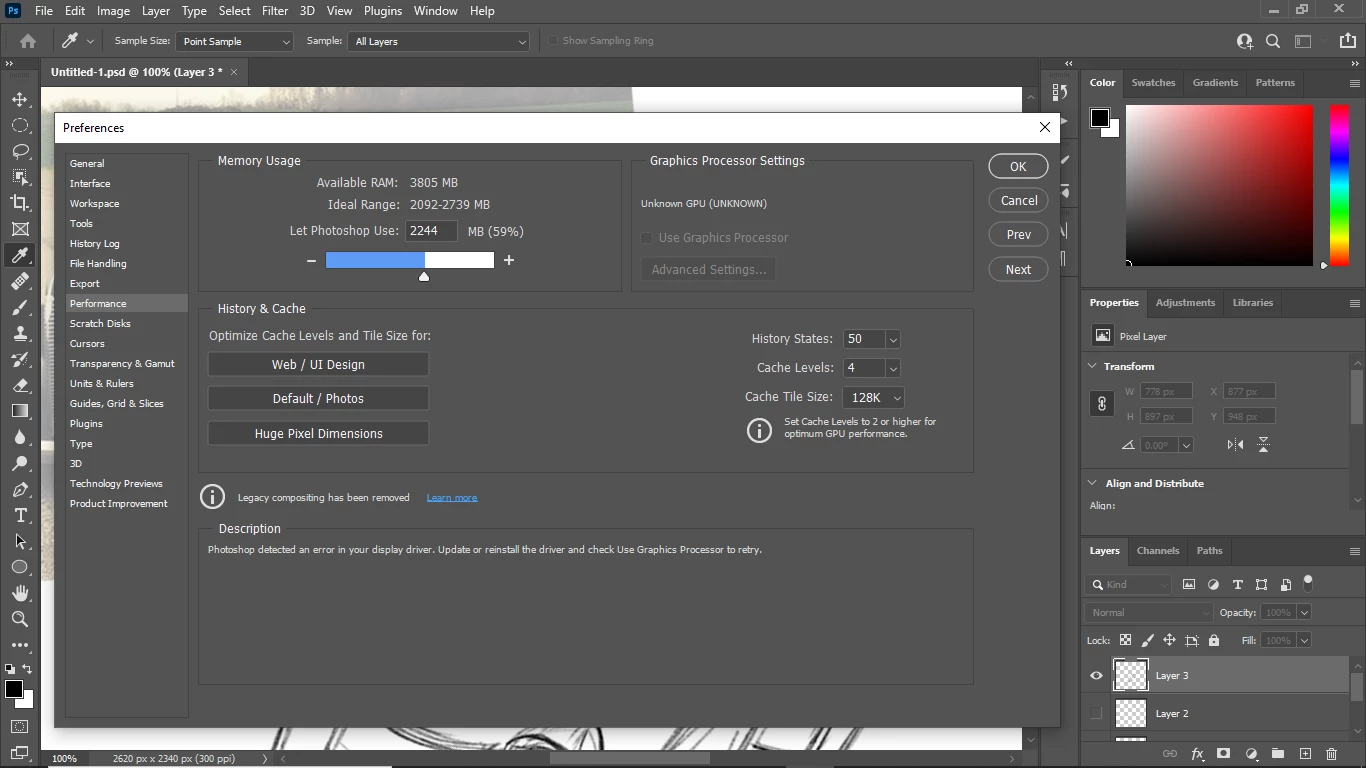Open the layer Fill dropdown arrow
Screen dimensions: 1366x768
pos(1303,640)
